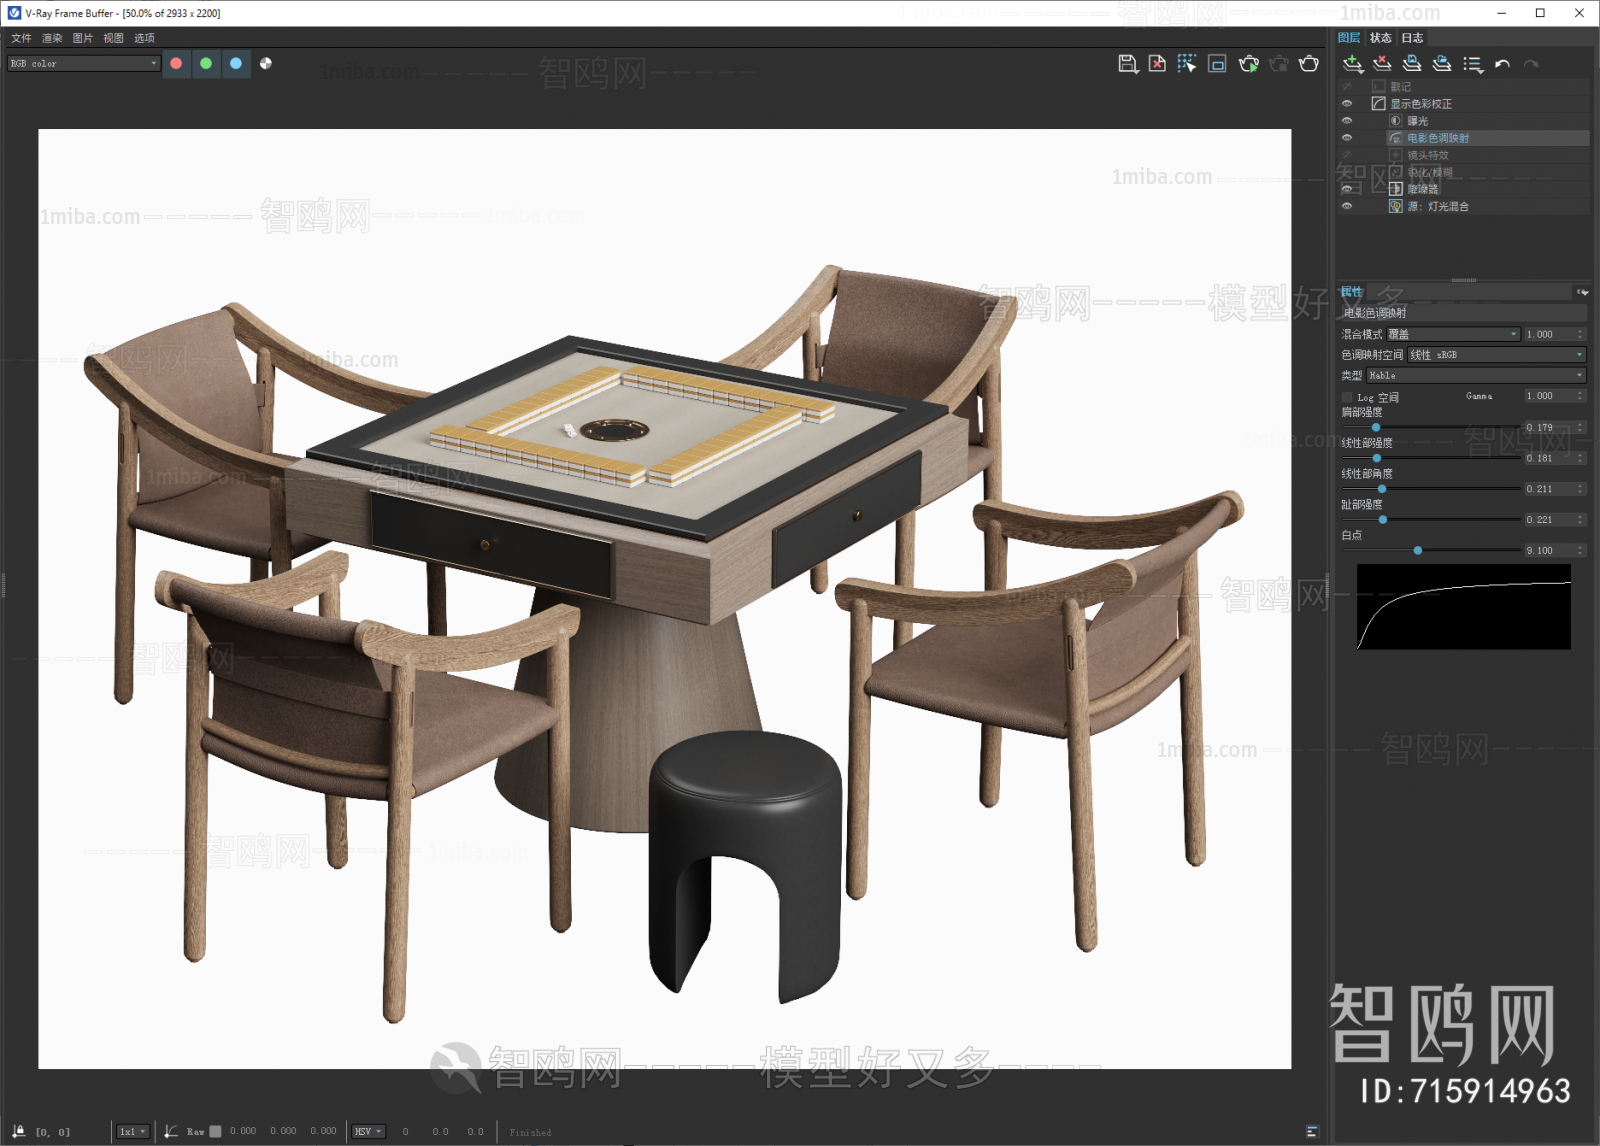Enable region render tool

[1217, 64]
